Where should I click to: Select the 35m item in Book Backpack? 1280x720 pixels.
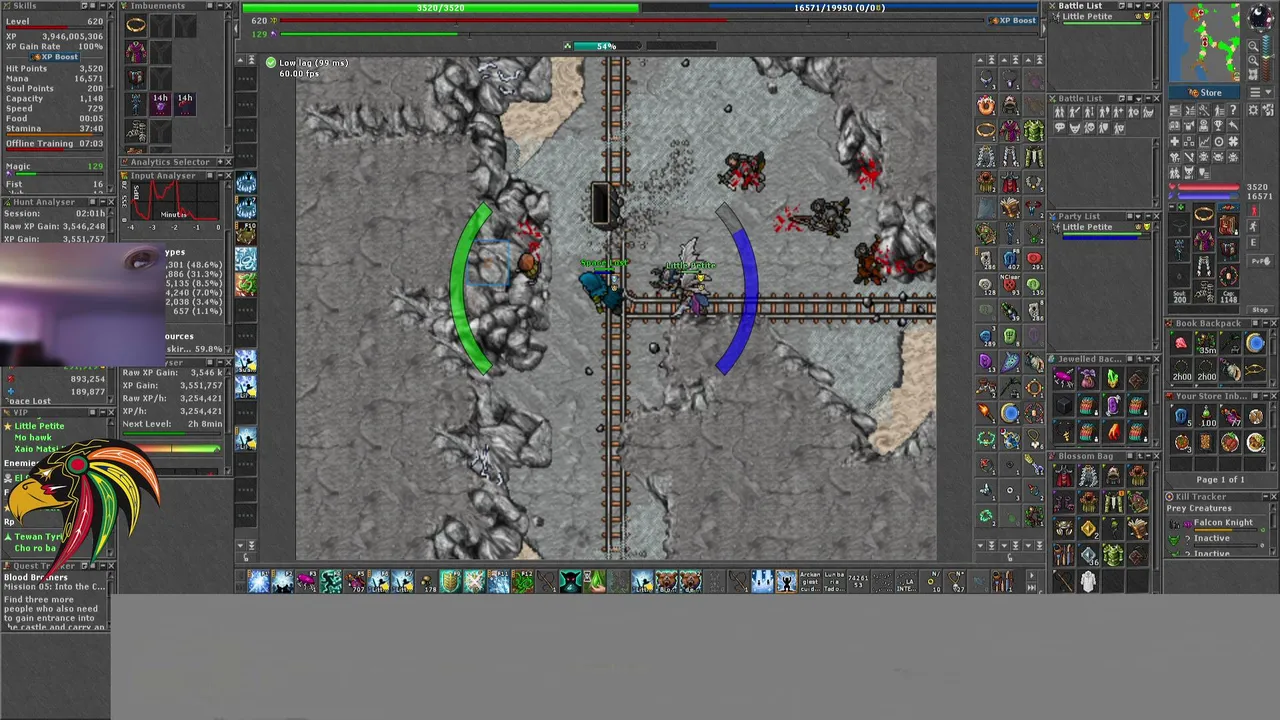point(1206,344)
